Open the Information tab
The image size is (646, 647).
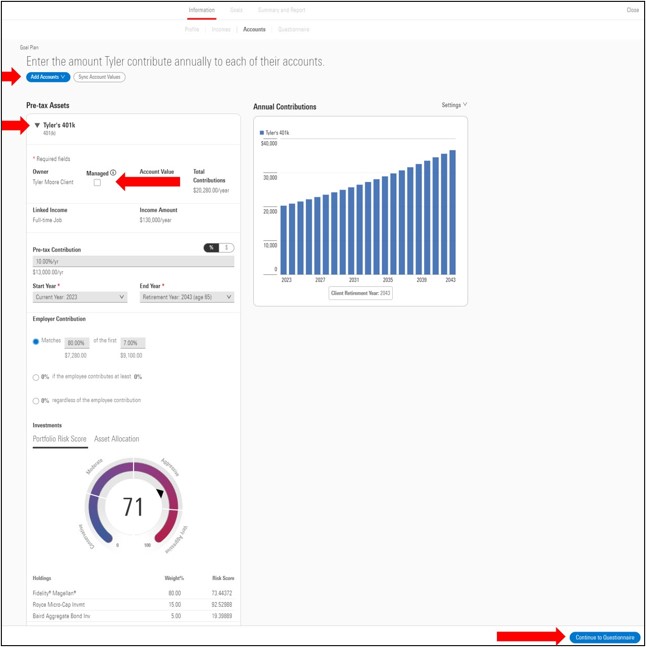pyautogui.click(x=201, y=10)
